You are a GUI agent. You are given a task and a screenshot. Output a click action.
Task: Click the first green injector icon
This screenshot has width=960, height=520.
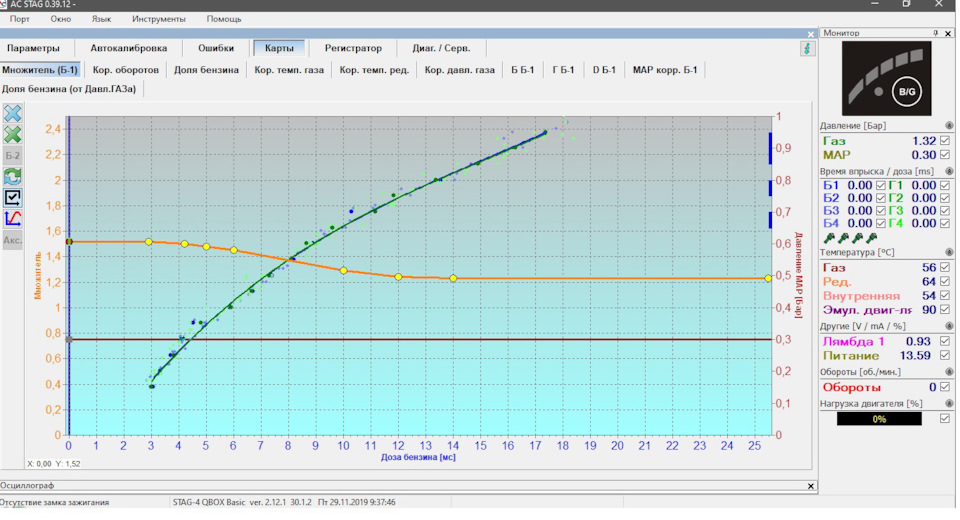(830, 238)
